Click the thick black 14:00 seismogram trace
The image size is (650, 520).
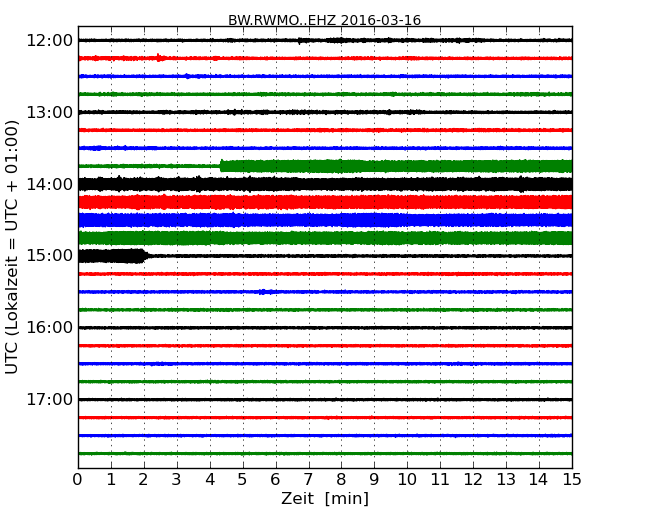click(325, 184)
